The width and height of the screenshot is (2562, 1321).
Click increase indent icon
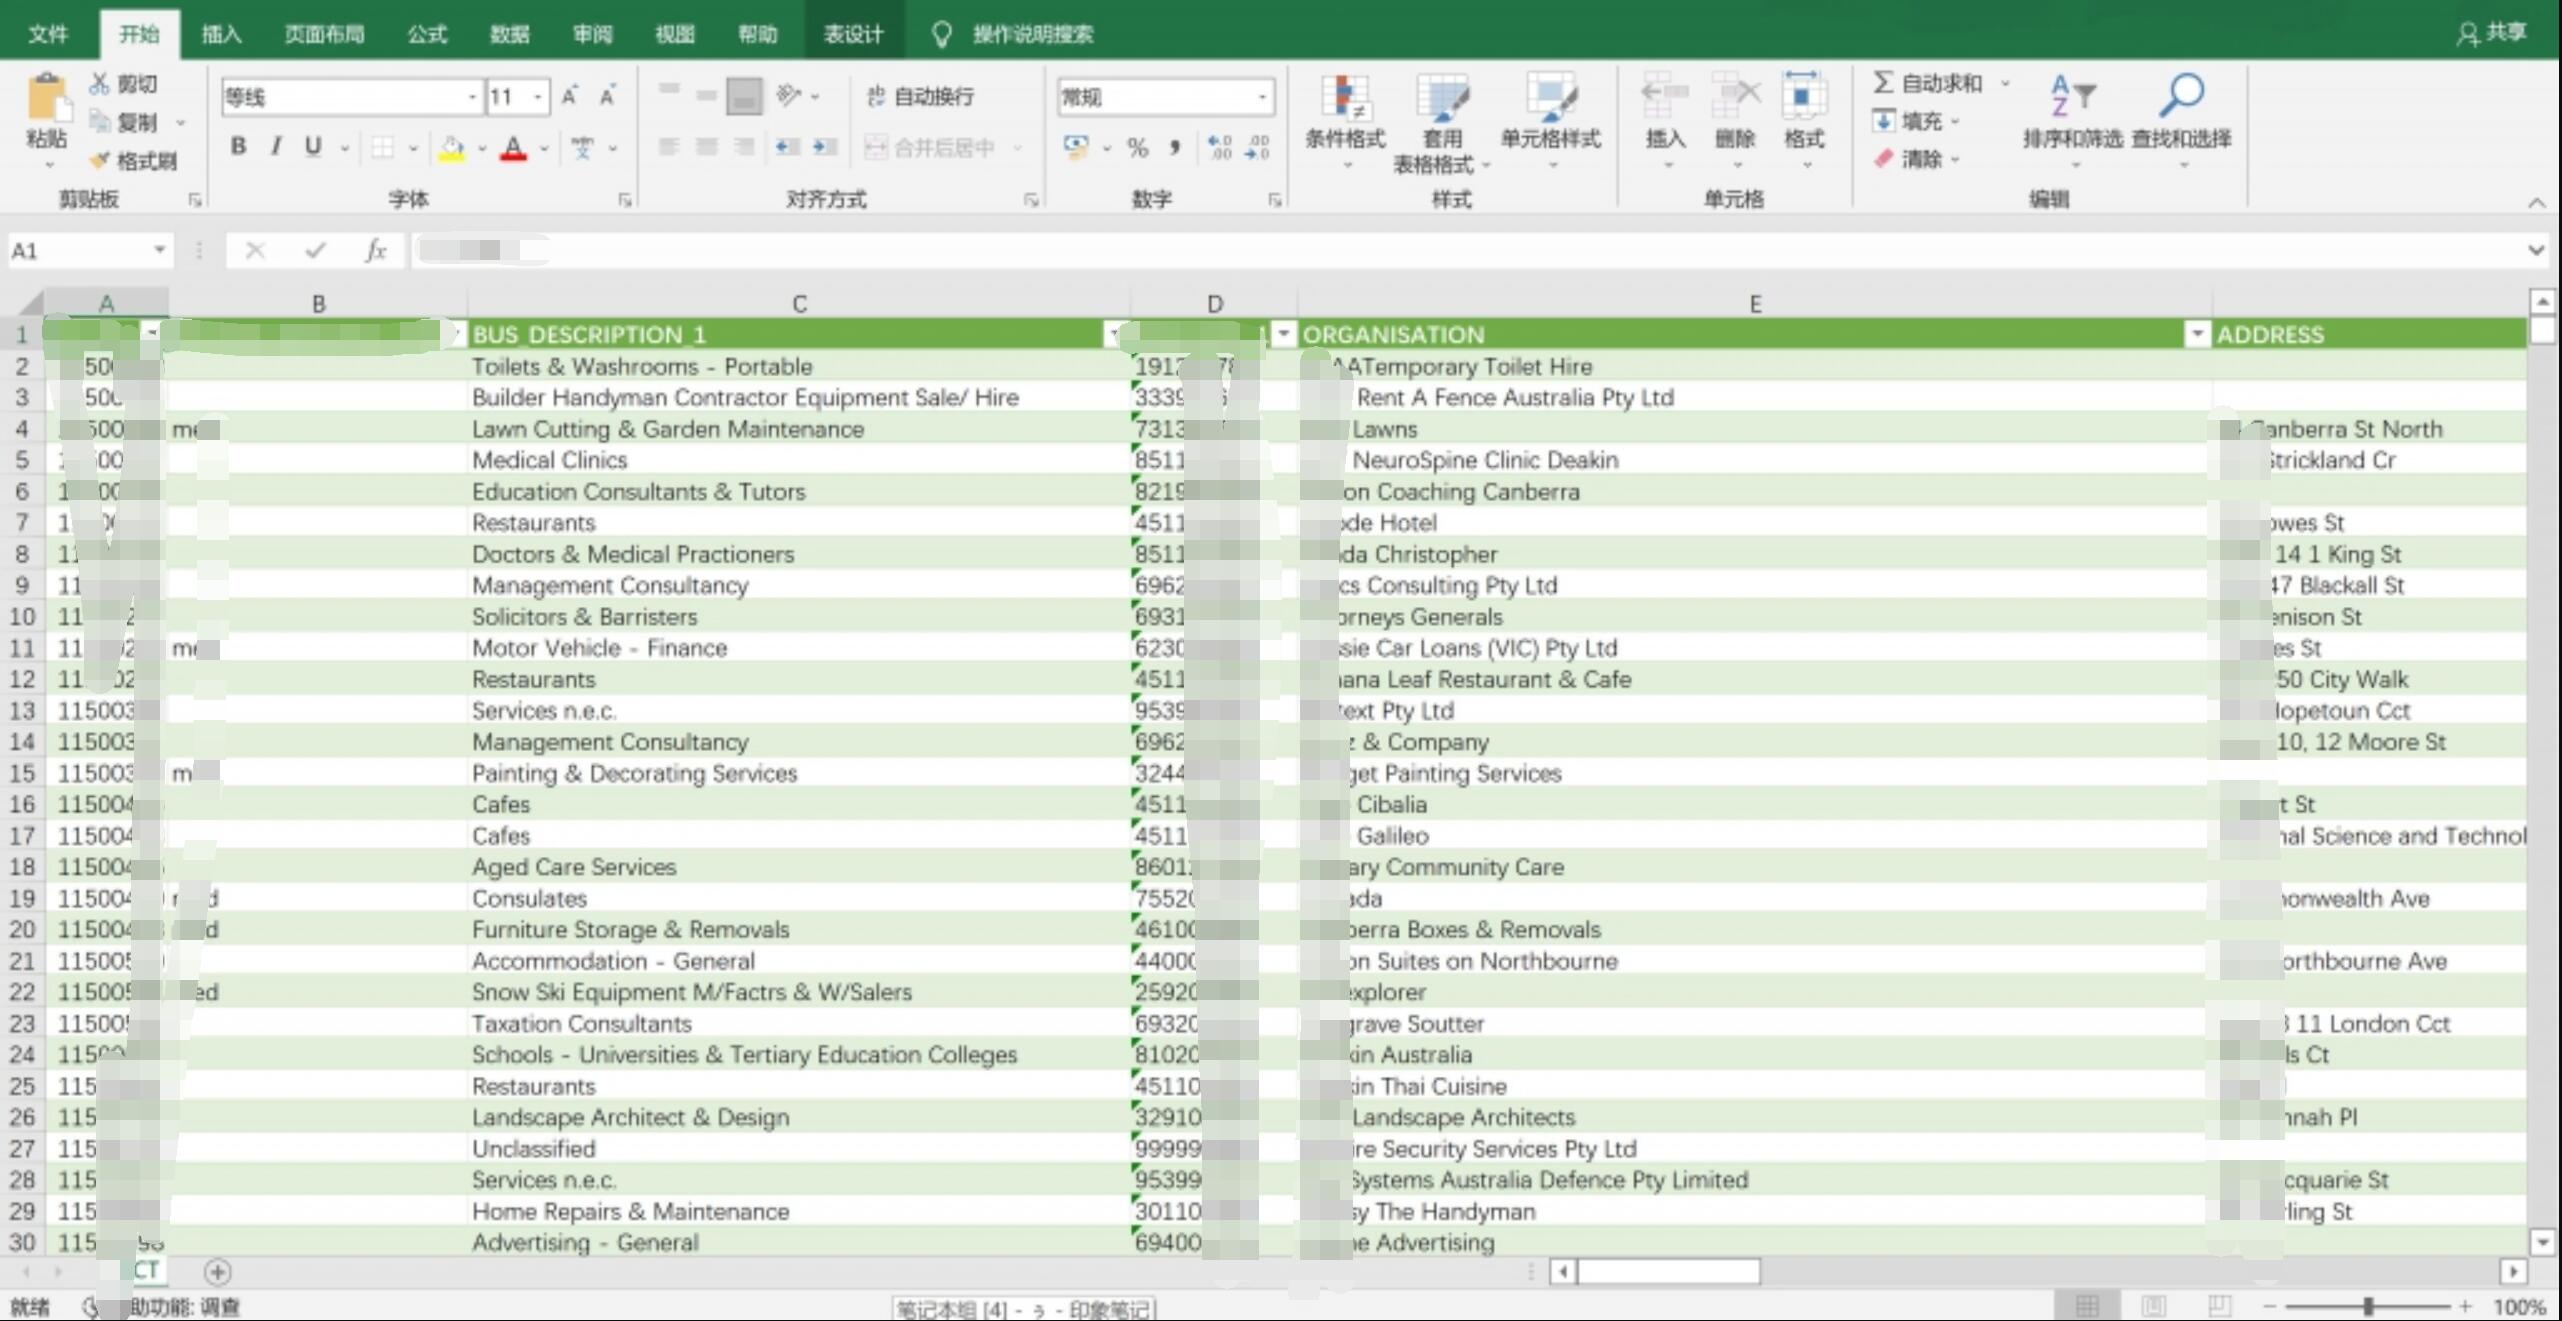(x=825, y=147)
